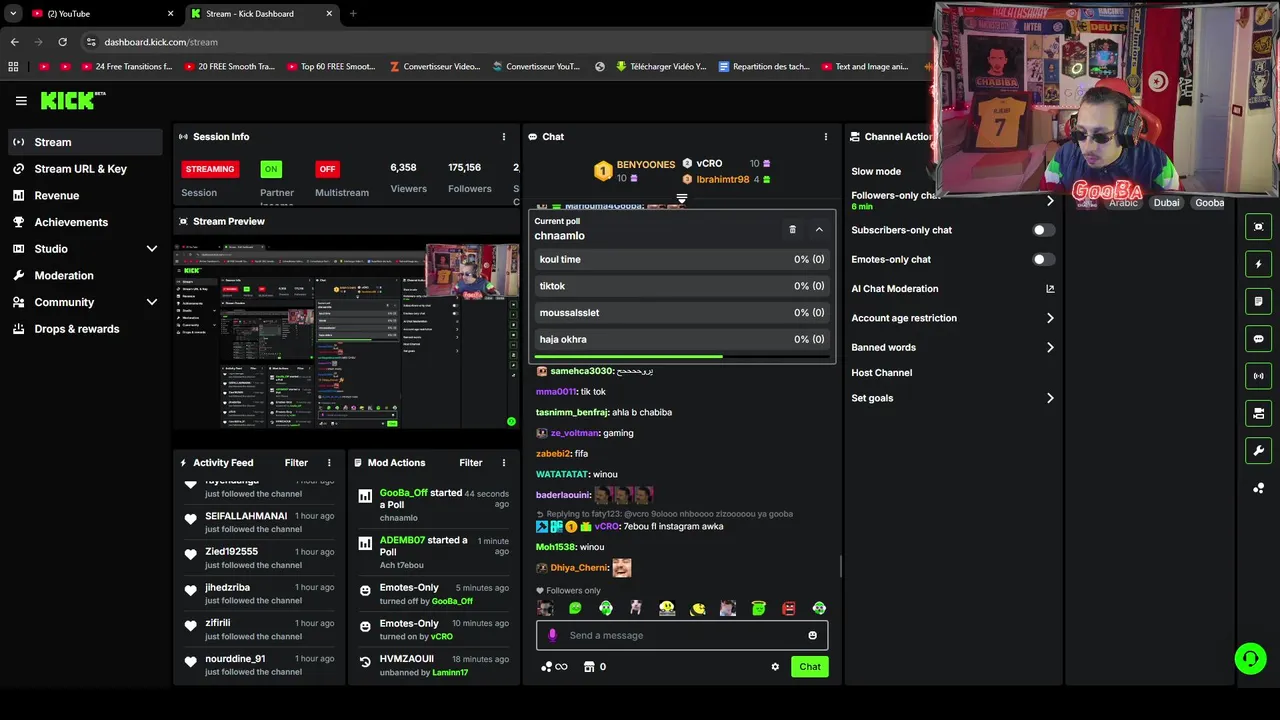Click the broadcast signal icon in right rail

1259,376
